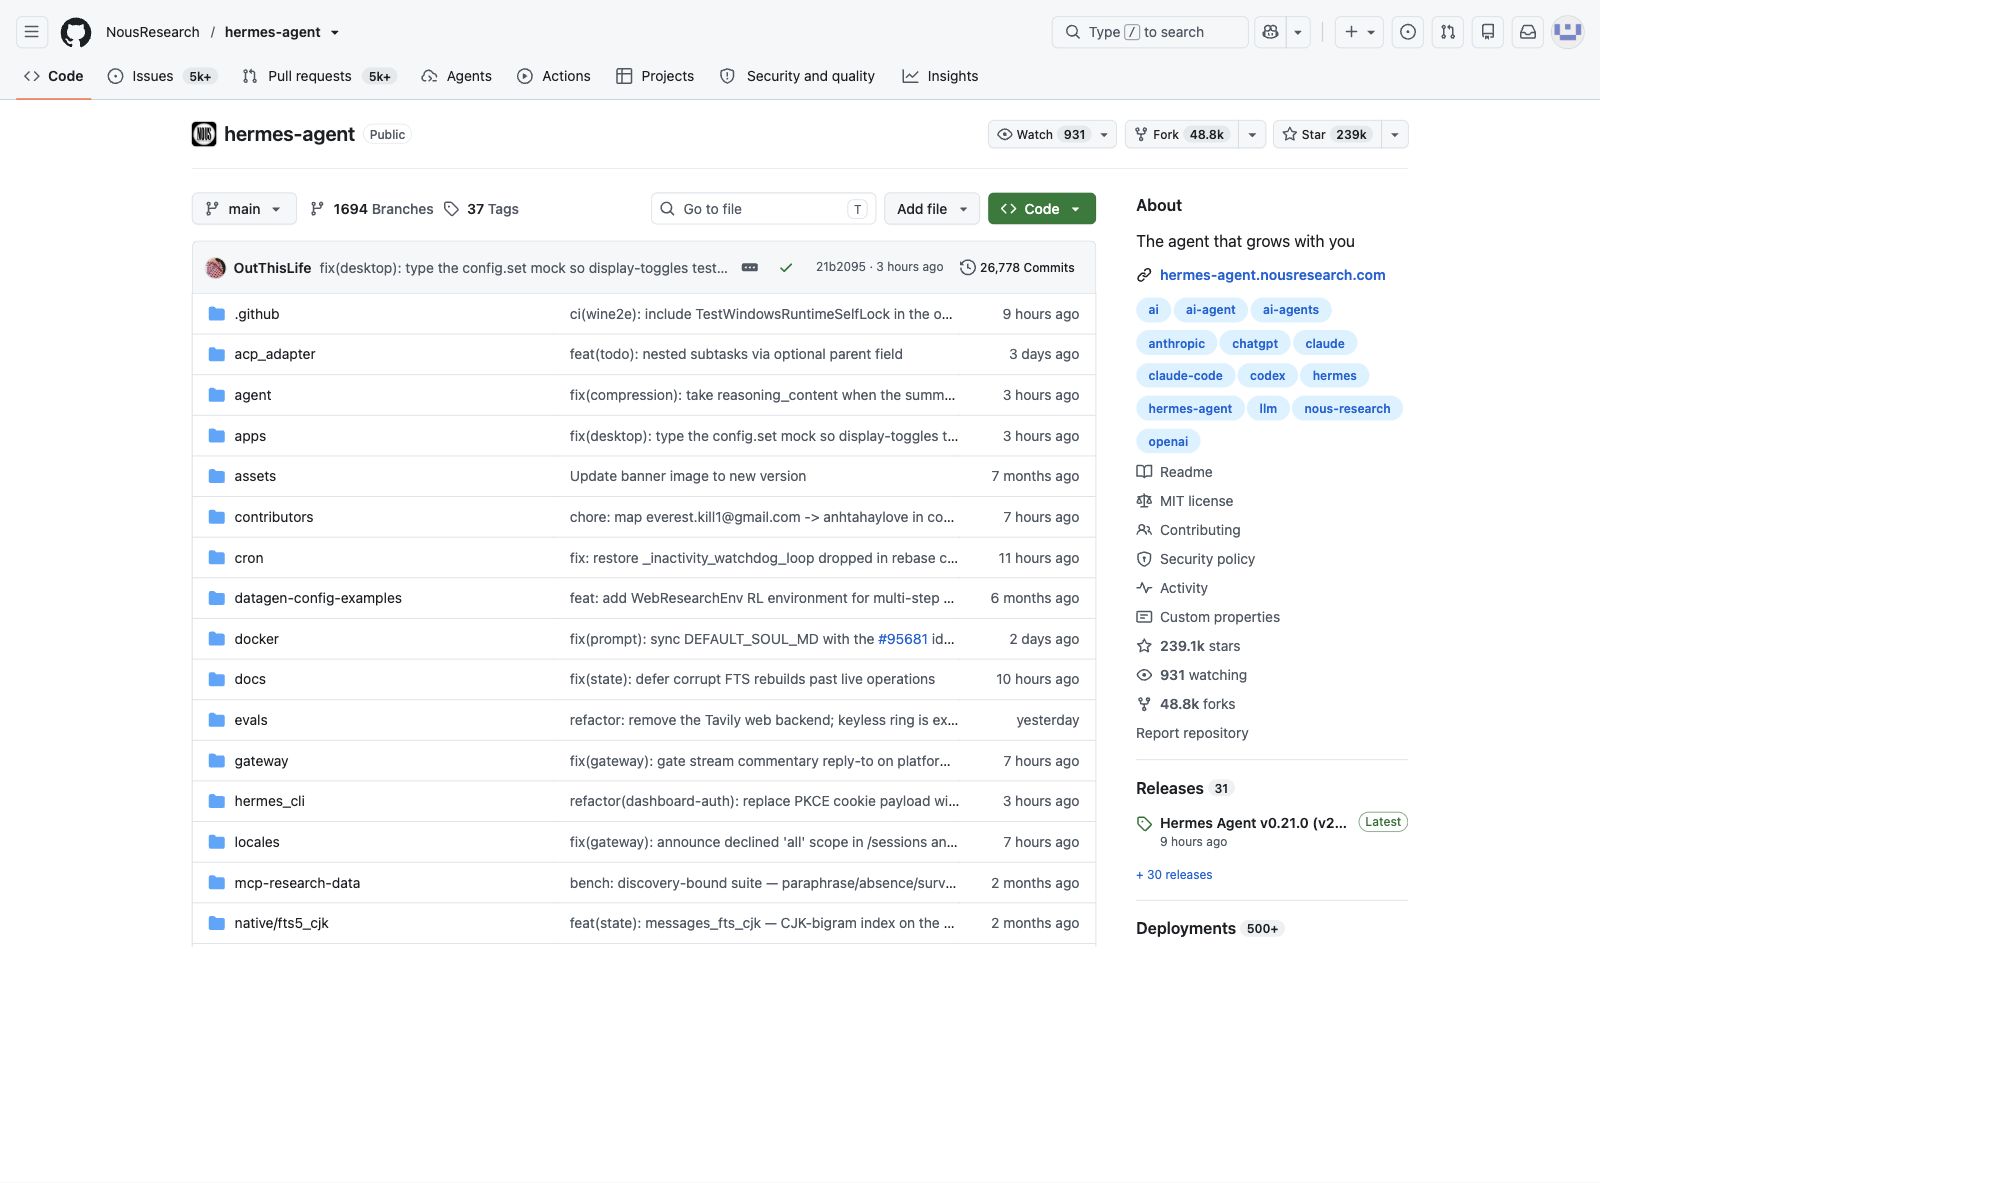View commit checks status checkmark
Image resolution: width=2000 pixels, height=1183 pixels.
click(786, 268)
